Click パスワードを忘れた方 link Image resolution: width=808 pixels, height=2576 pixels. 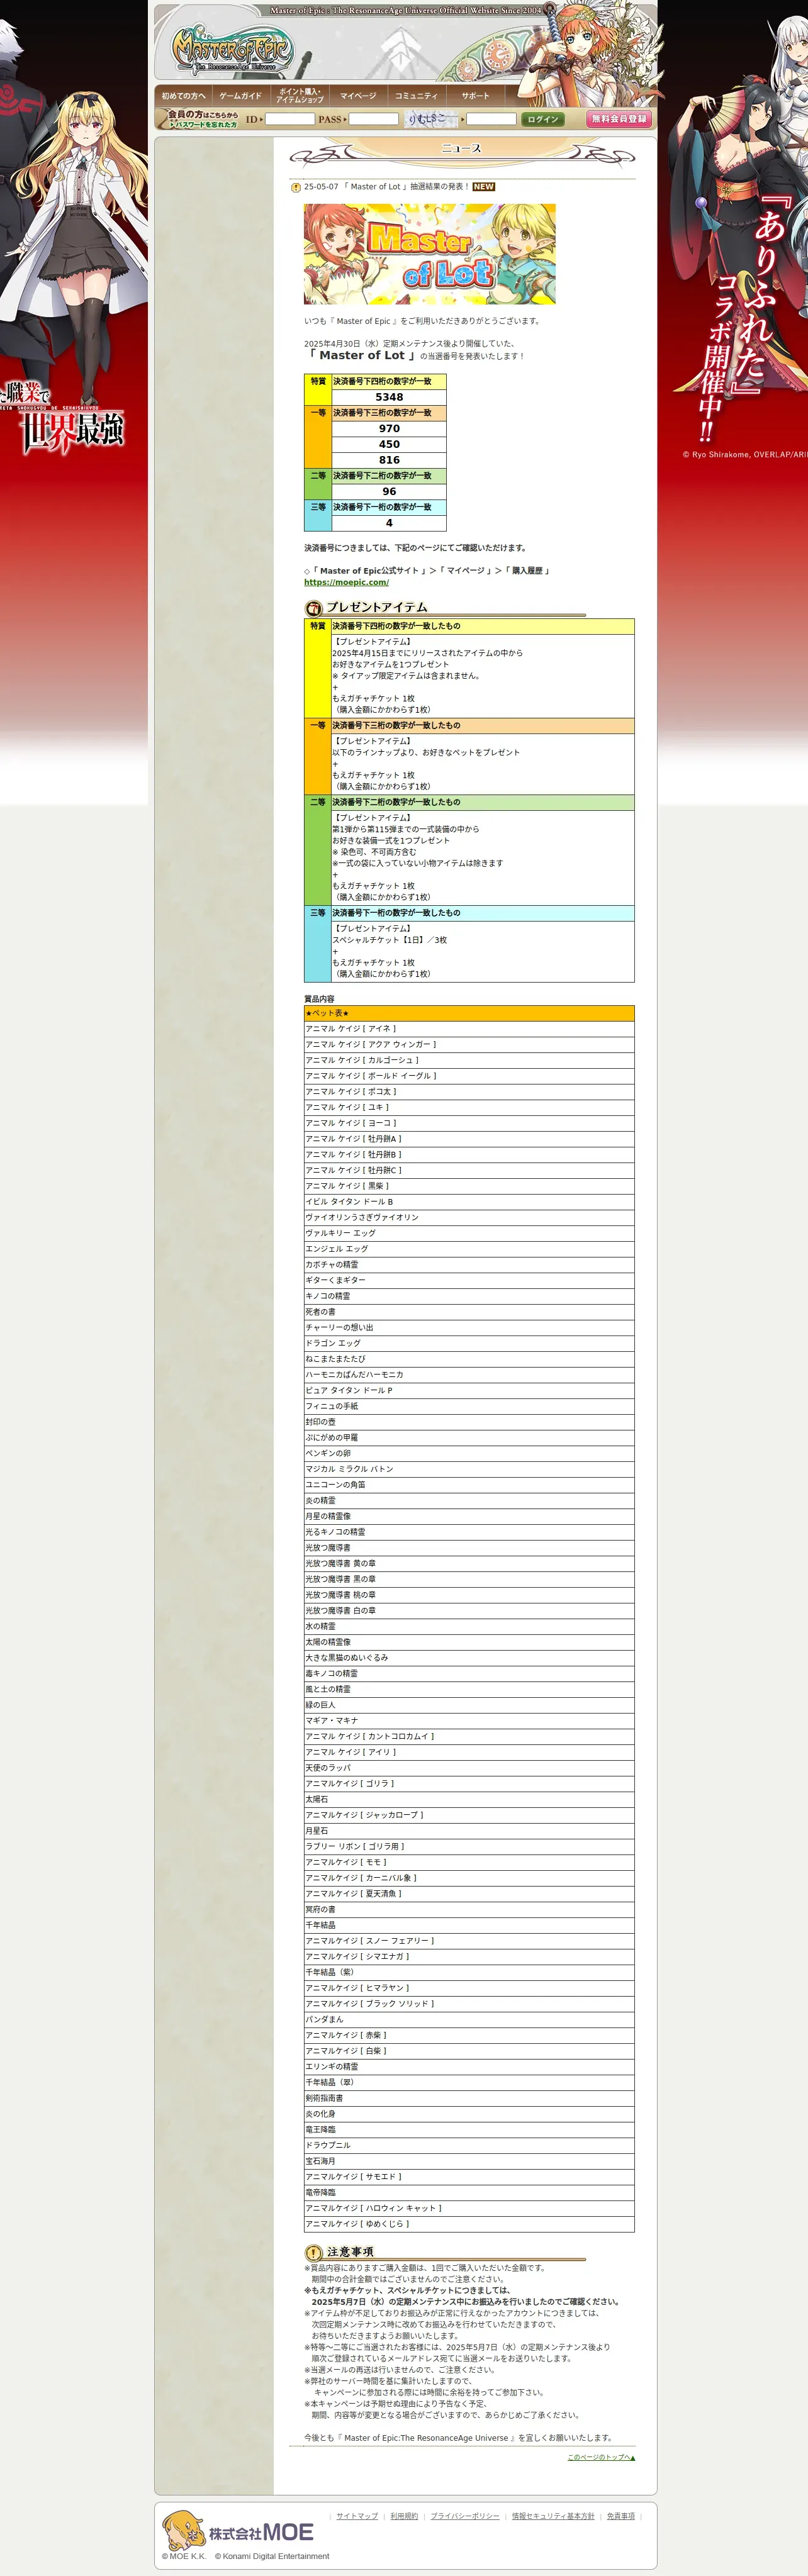point(205,125)
